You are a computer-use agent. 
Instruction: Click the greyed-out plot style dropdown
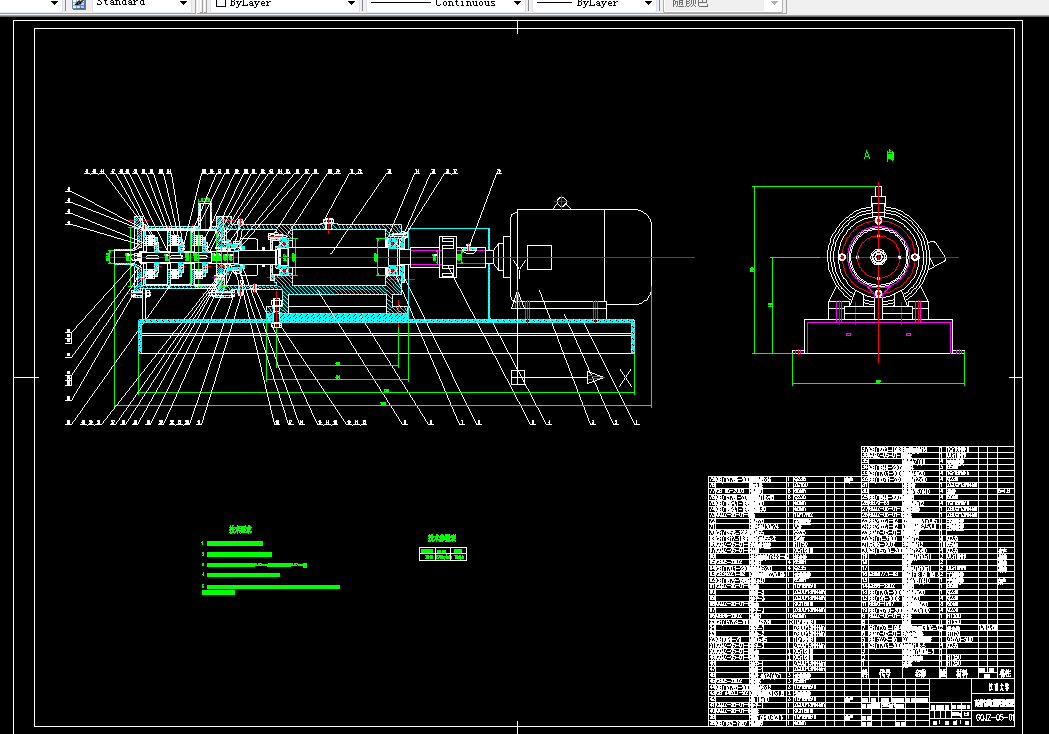[x=723, y=4]
